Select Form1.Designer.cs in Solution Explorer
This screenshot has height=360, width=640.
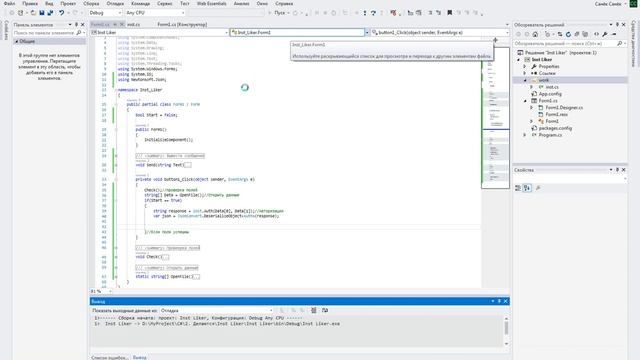point(564,108)
